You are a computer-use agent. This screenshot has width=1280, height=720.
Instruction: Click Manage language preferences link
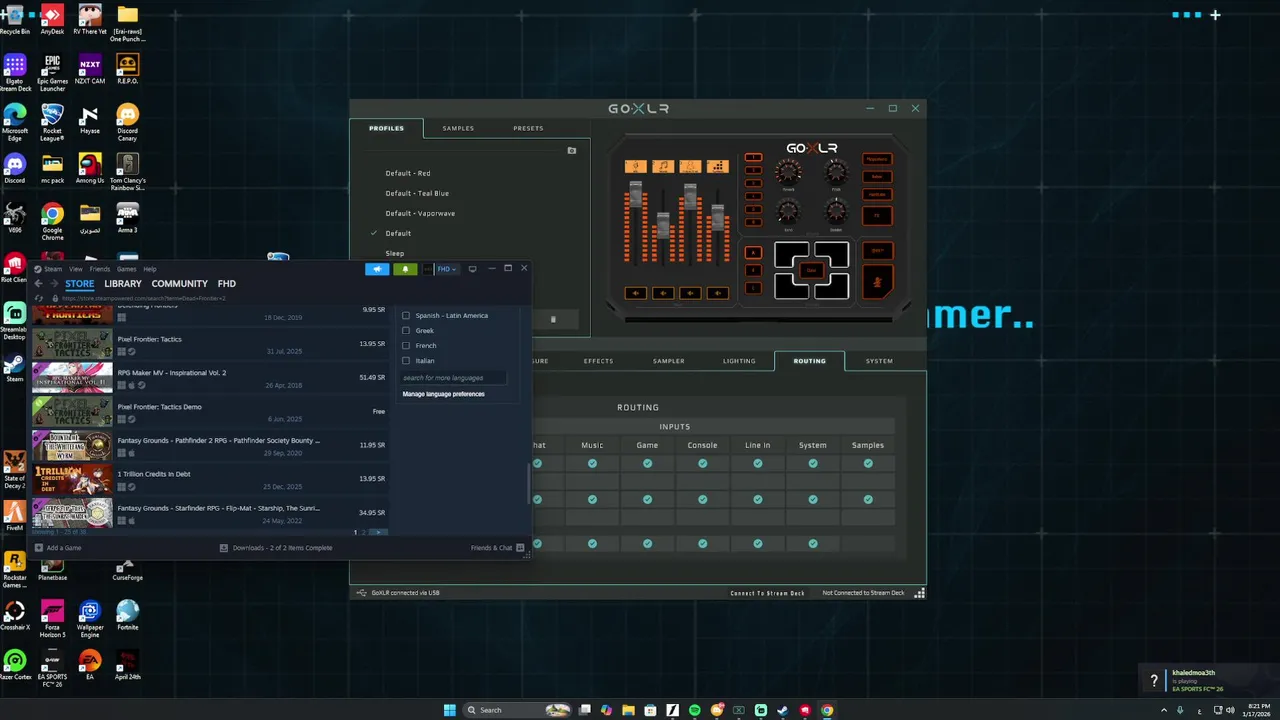443,394
